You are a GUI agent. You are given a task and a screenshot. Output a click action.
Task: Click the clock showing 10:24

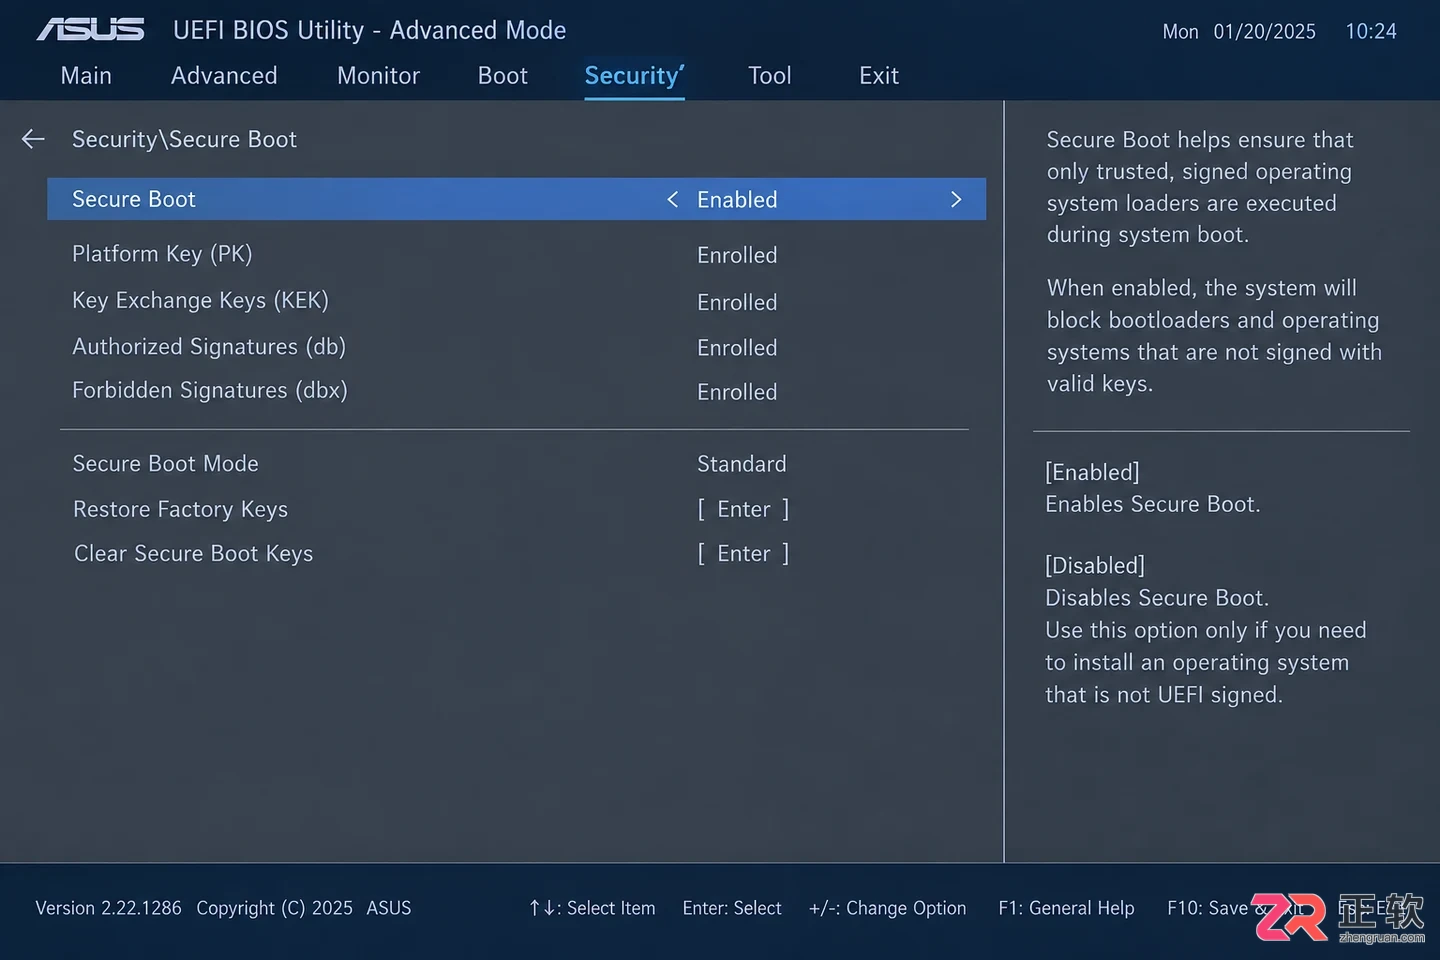click(x=1371, y=32)
